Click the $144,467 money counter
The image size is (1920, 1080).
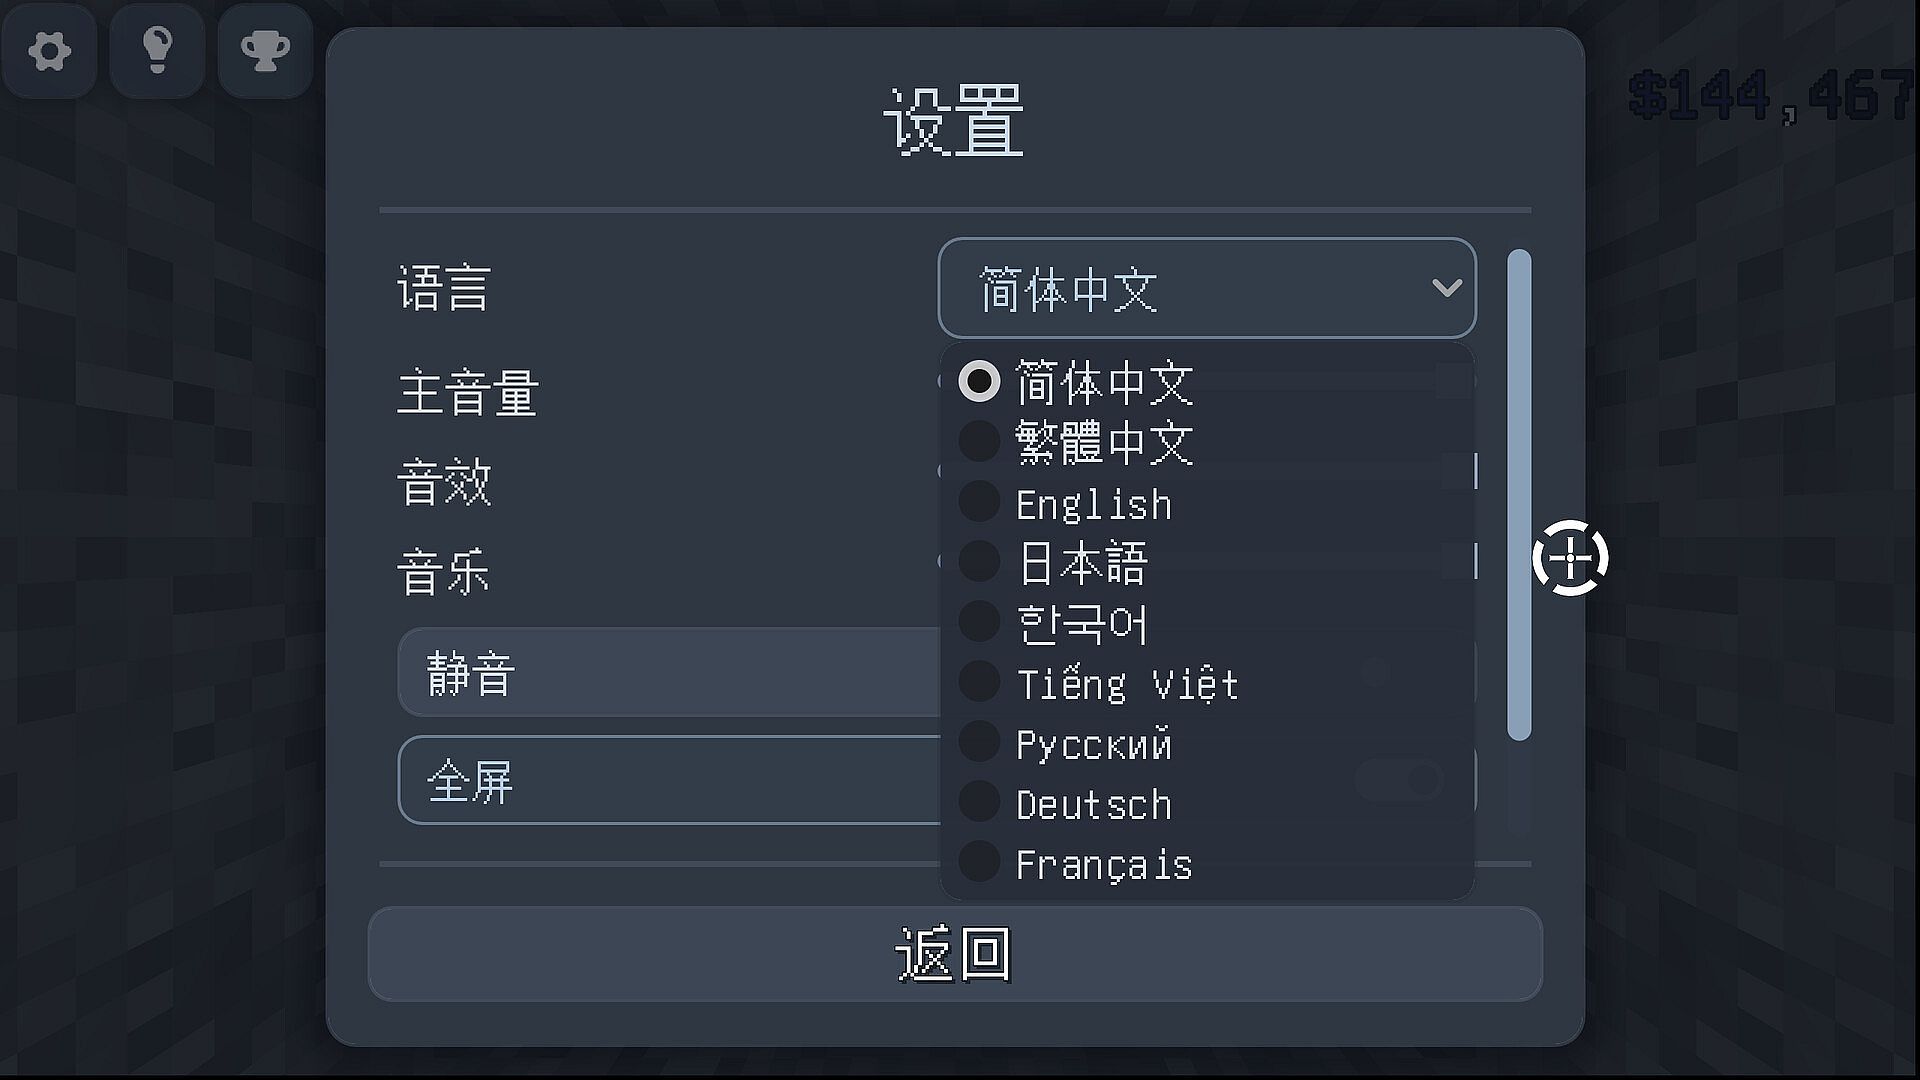point(1772,95)
